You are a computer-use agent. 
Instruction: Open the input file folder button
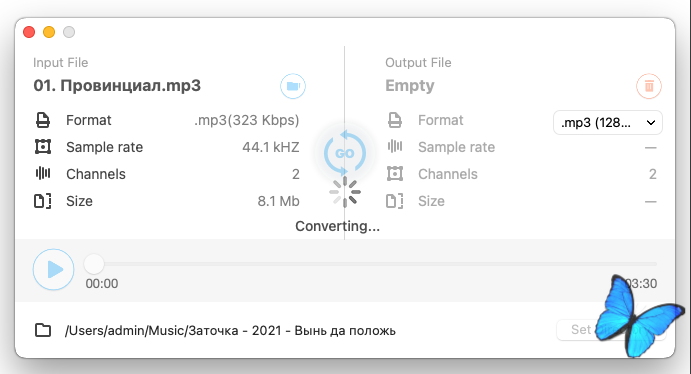coord(293,86)
